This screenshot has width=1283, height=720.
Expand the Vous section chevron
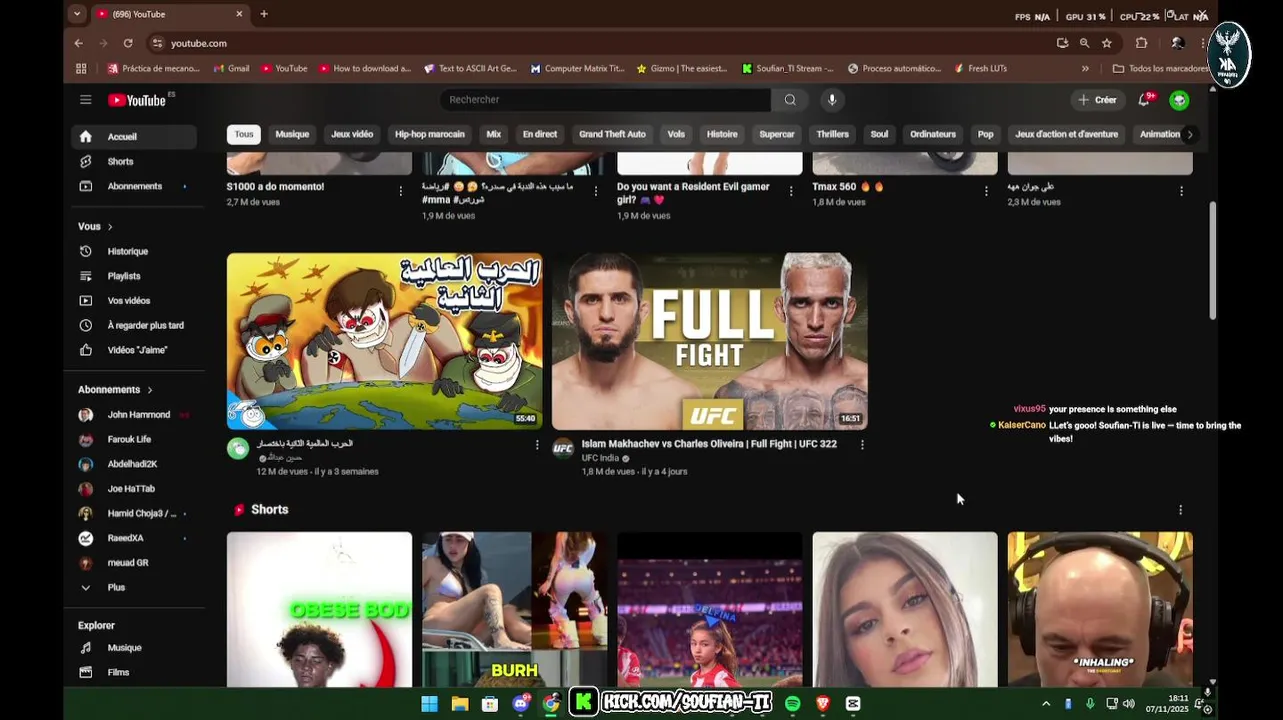[x=110, y=227]
